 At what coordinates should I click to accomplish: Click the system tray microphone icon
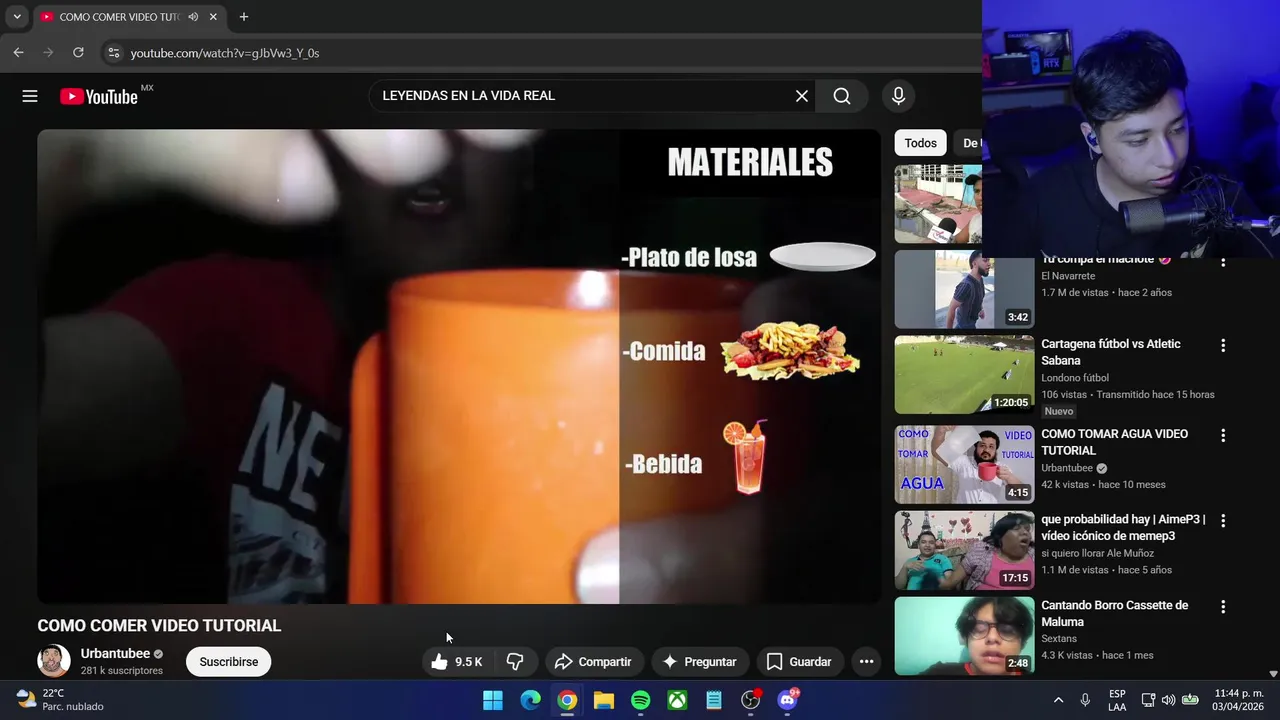1085,700
